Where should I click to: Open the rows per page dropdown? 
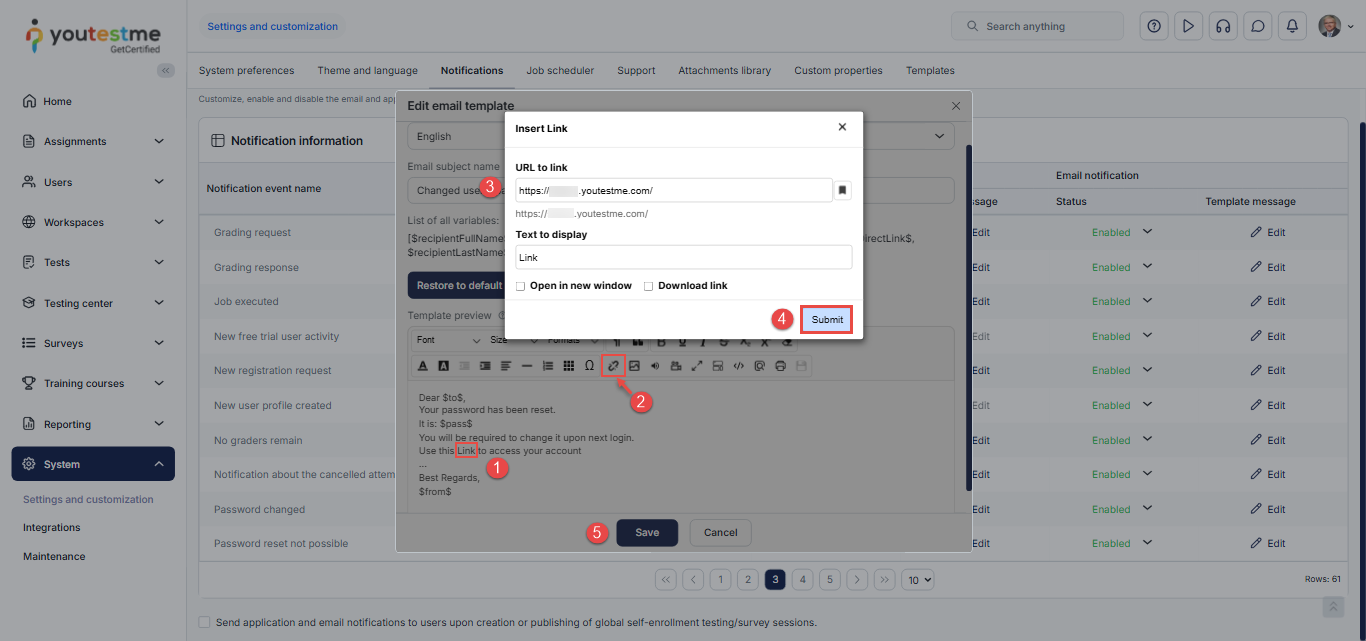click(x=917, y=579)
